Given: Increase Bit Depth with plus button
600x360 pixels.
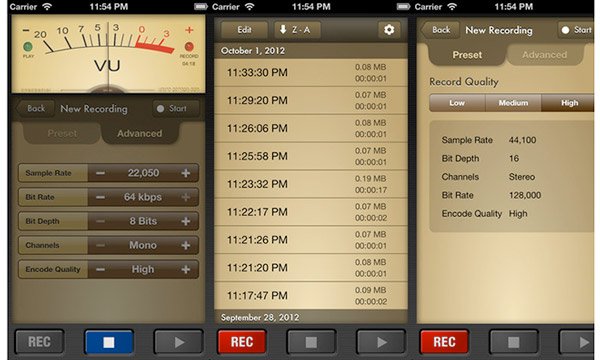Looking at the screenshot, I should [x=186, y=222].
